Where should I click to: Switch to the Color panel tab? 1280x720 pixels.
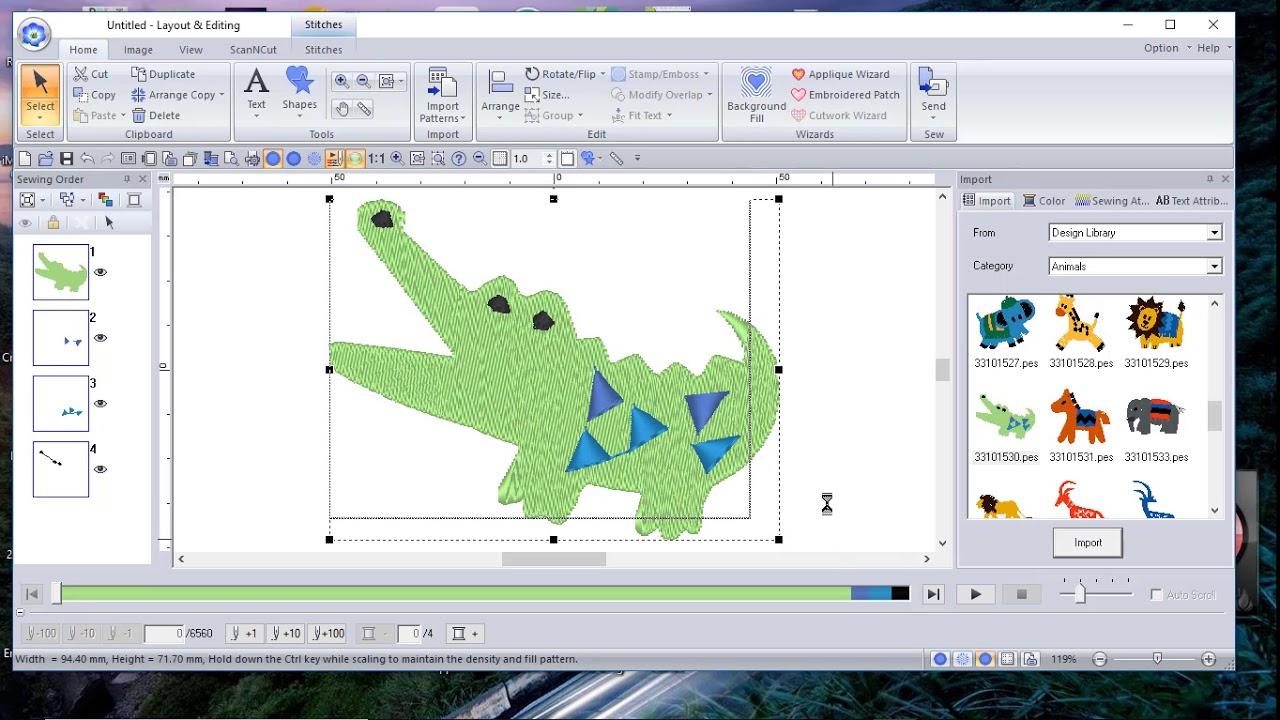click(x=1043, y=201)
